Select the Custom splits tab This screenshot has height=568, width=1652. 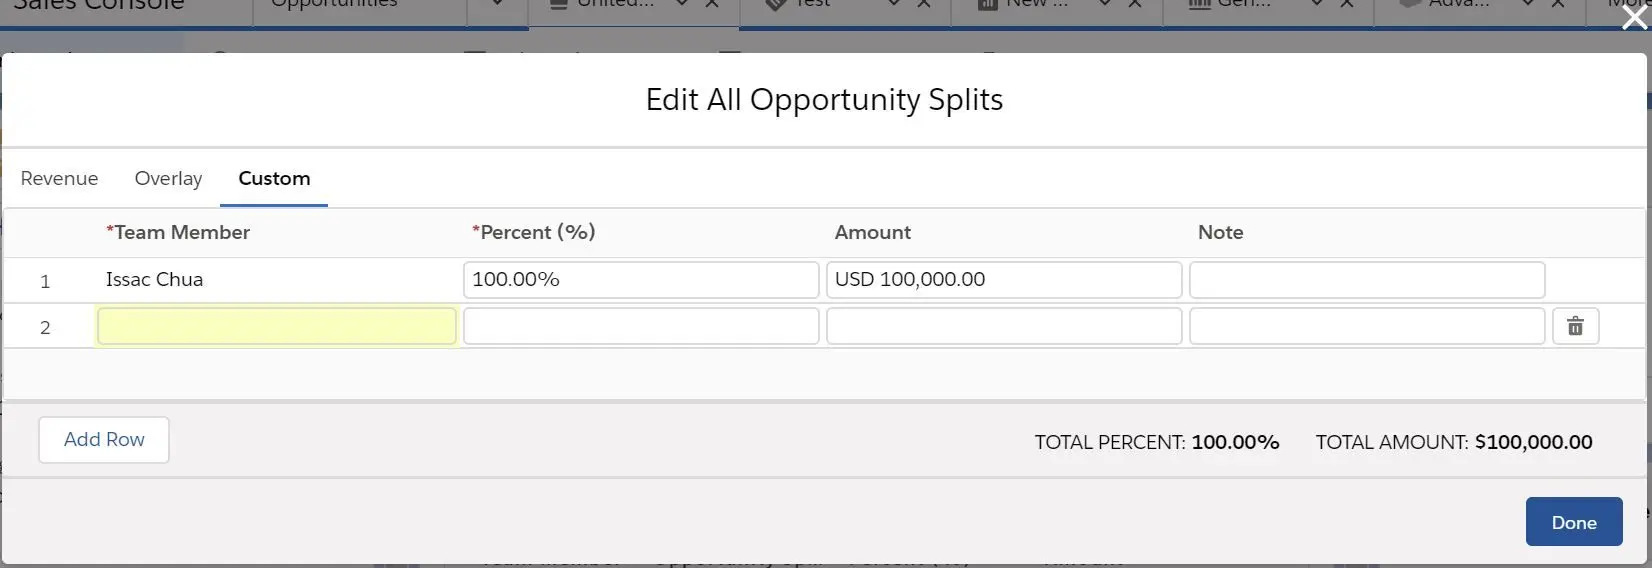point(274,178)
